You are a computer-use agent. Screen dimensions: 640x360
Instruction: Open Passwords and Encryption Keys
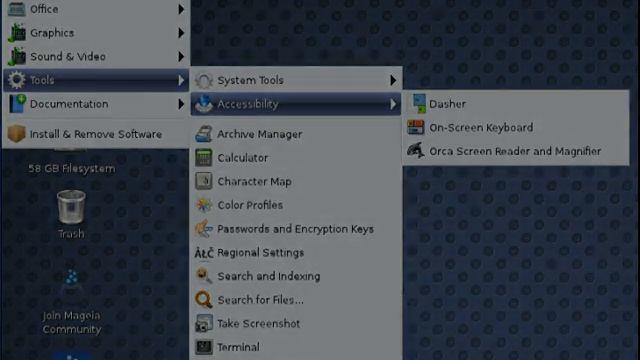pos(296,229)
